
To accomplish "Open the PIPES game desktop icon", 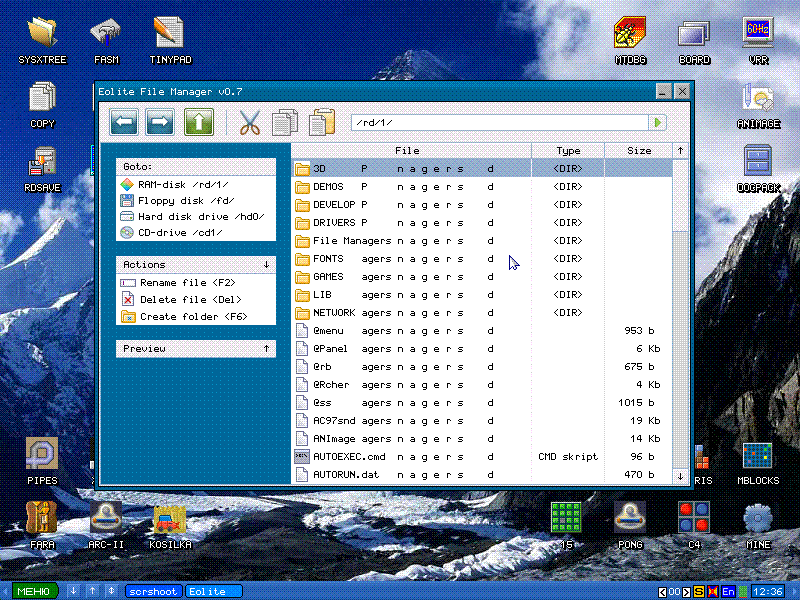I will (42, 460).
